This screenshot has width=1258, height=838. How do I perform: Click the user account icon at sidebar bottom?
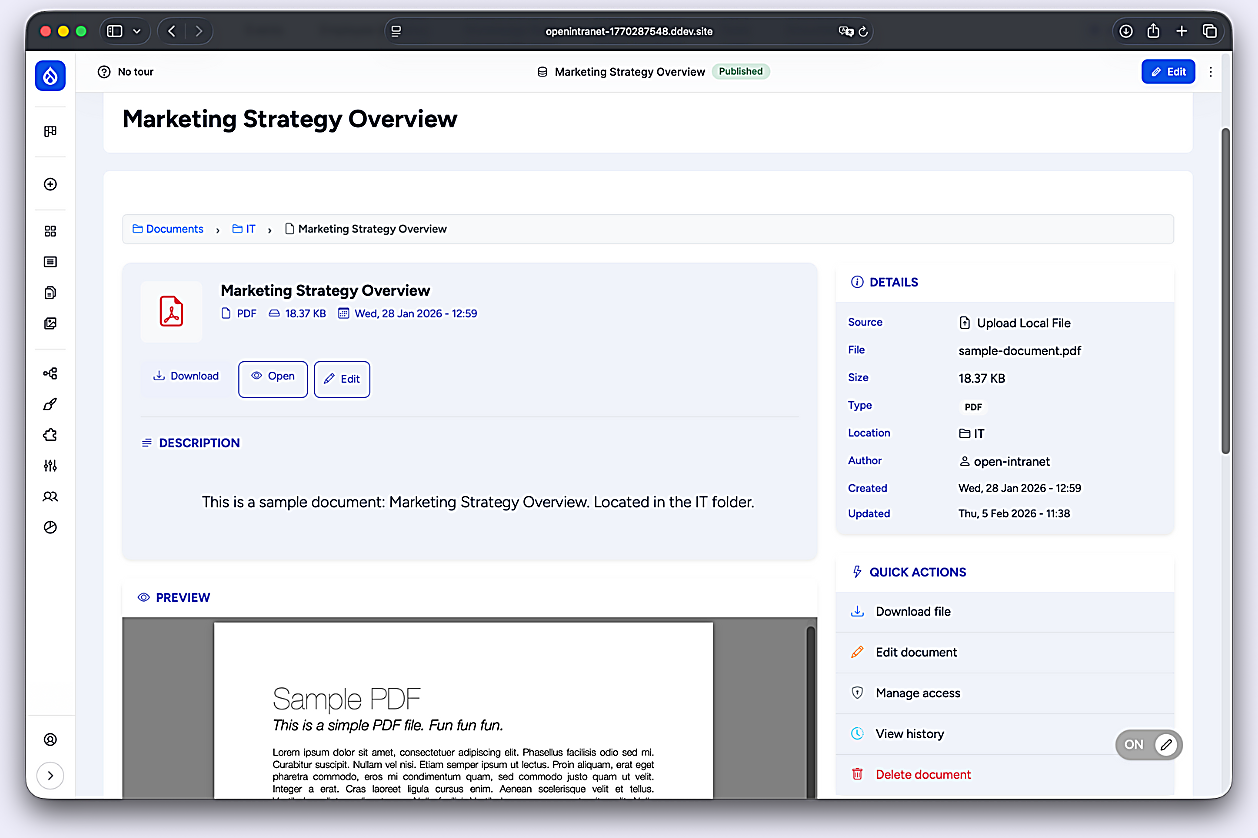[50, 740]
